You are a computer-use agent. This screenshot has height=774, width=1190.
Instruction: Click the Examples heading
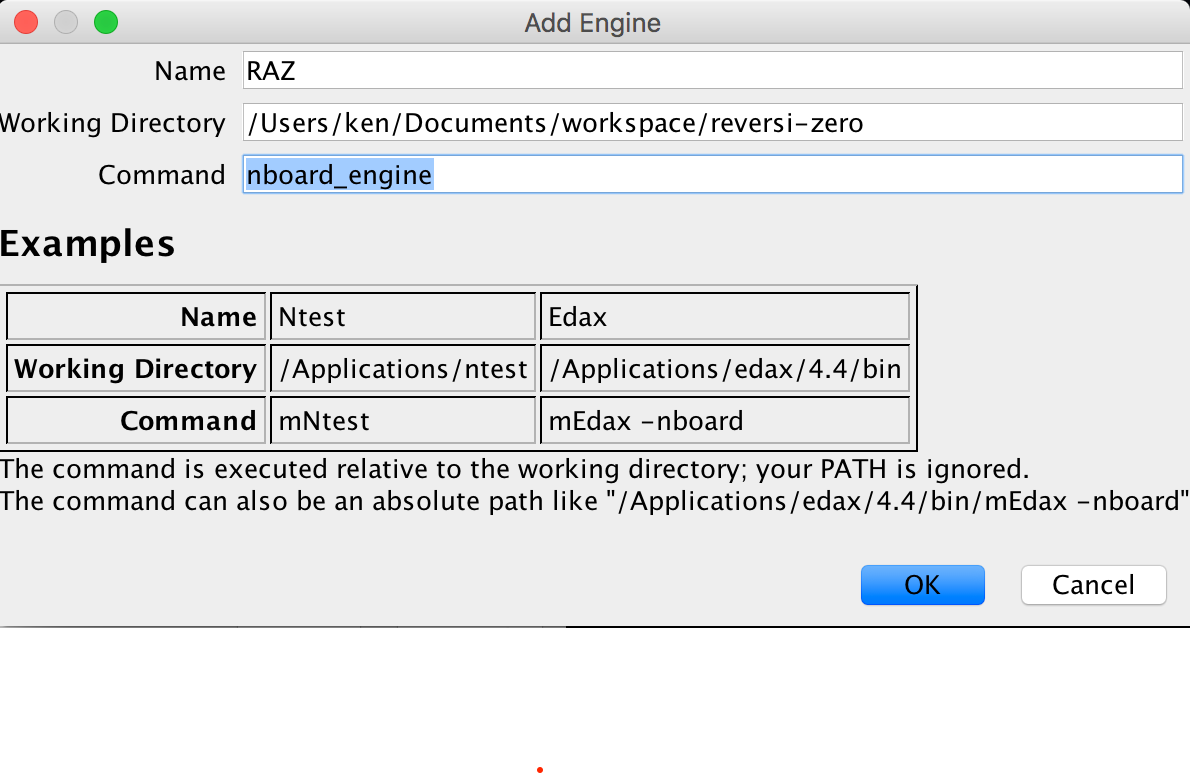pyautogui.click(x=88, y=244)
